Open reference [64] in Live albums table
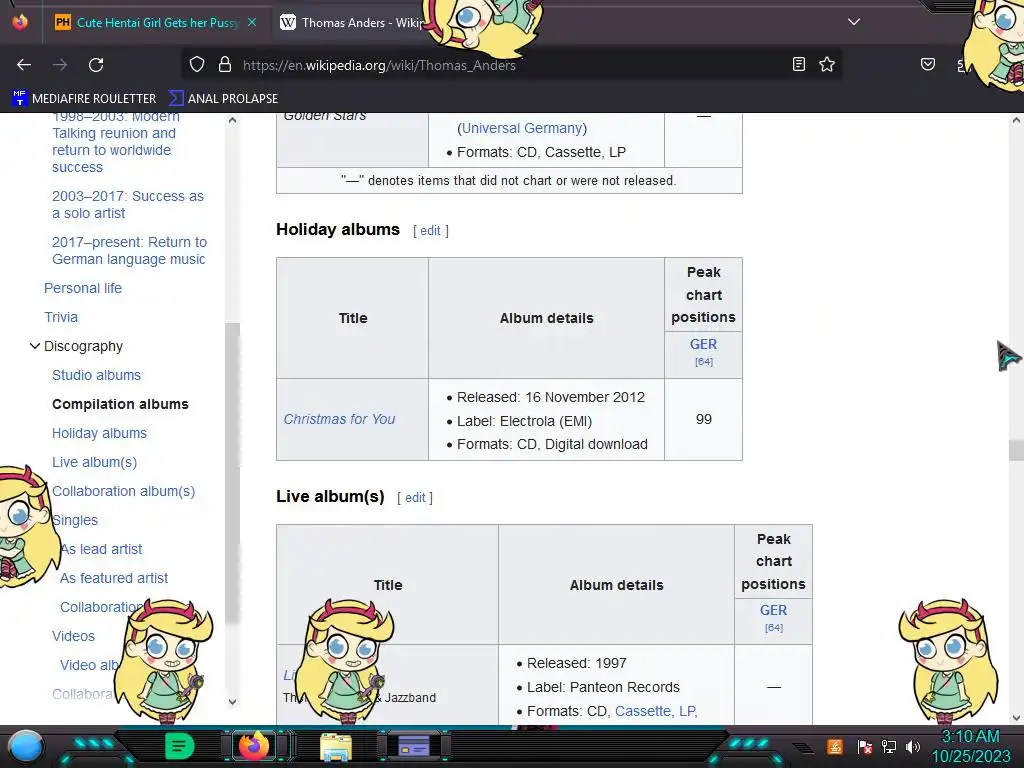Screen dimensions: 1024x768 click(x=774, y=628)
